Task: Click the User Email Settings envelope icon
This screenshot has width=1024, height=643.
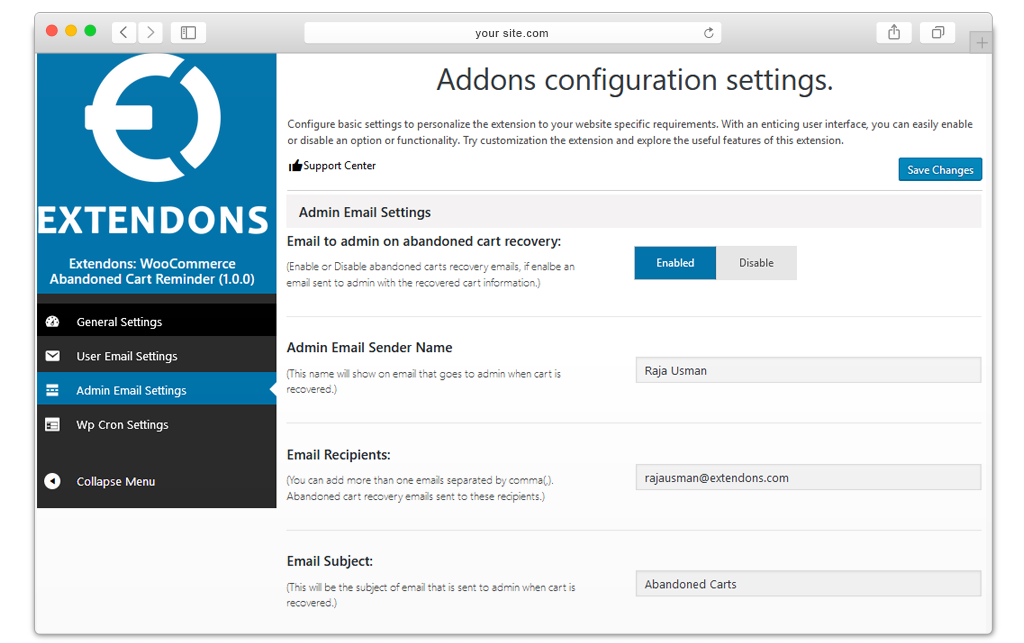Action: click(x=52, y=356)
